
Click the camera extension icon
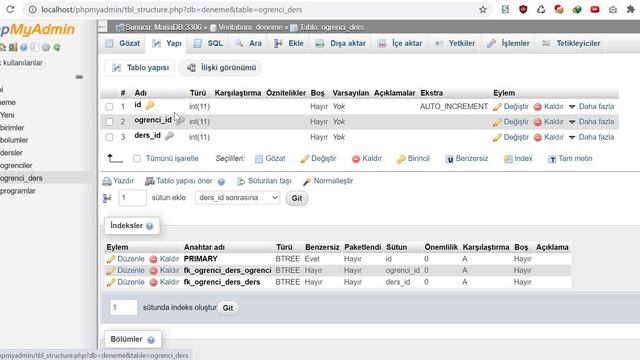[x=613, y=9]
